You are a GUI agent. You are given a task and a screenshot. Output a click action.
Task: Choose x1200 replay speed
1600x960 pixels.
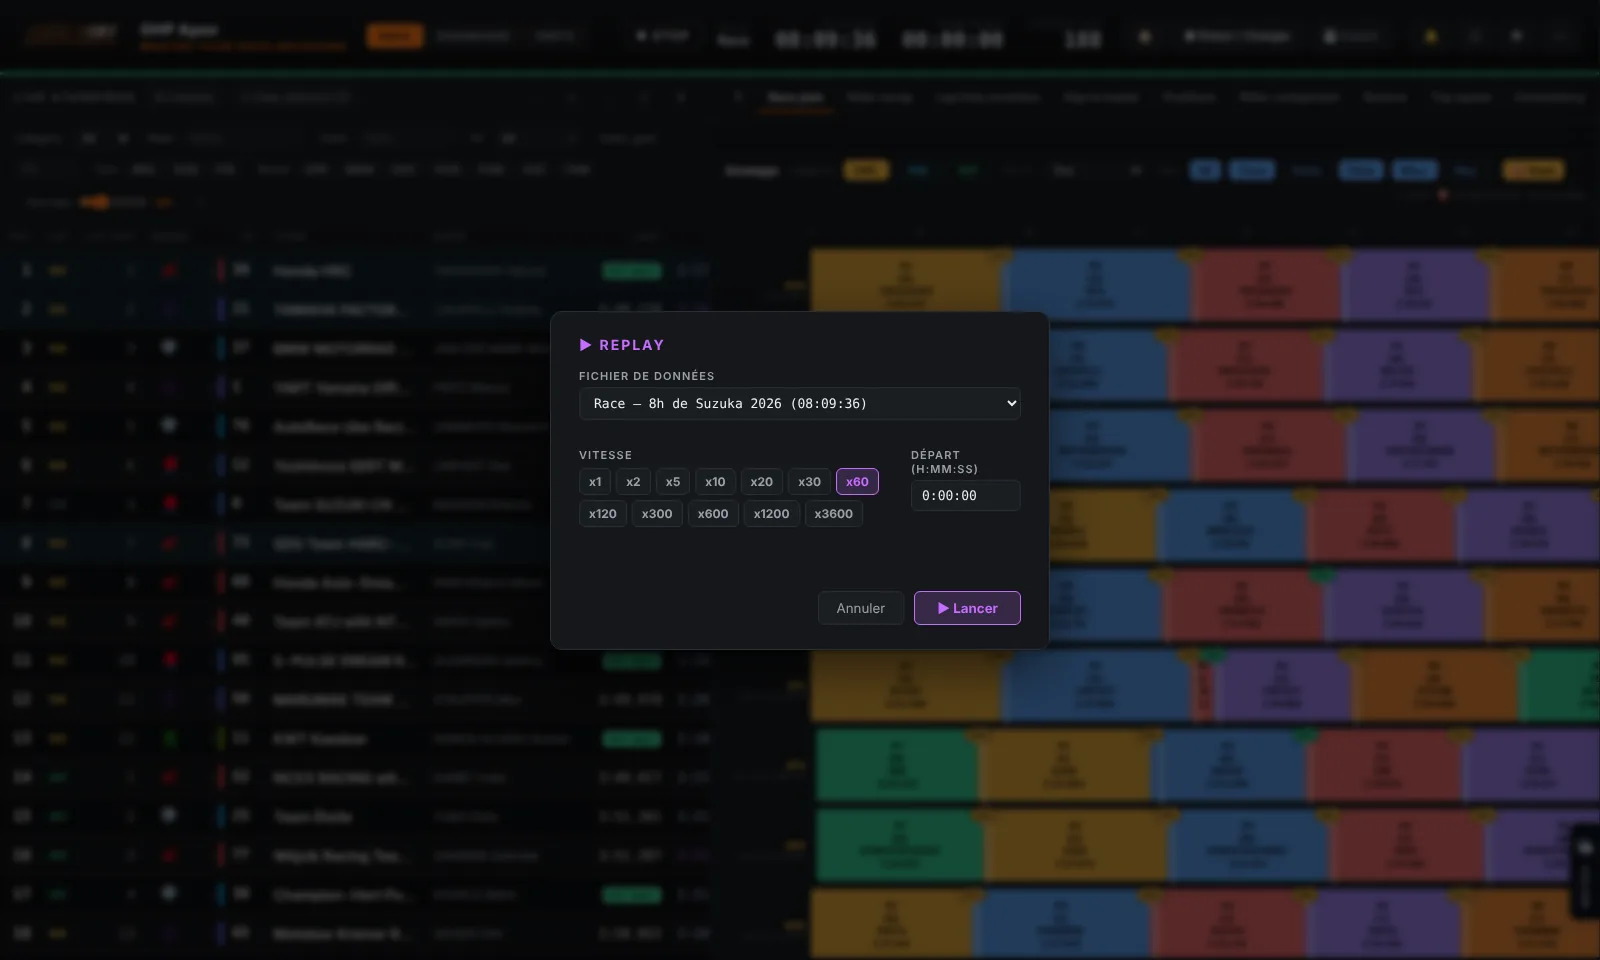tap(771, 514)
